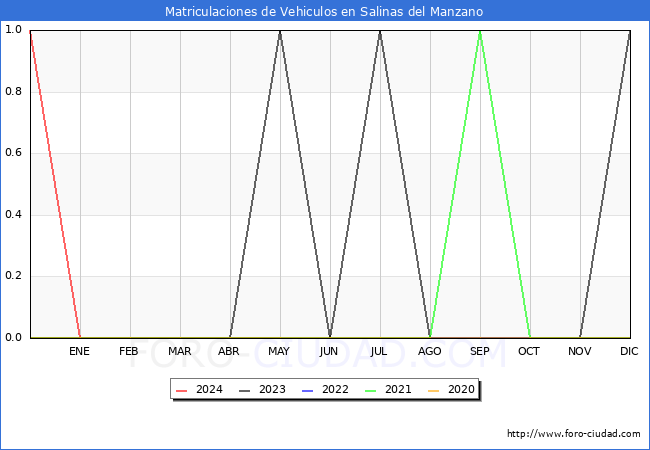Click the MAY month axis label

click(279, 351)
